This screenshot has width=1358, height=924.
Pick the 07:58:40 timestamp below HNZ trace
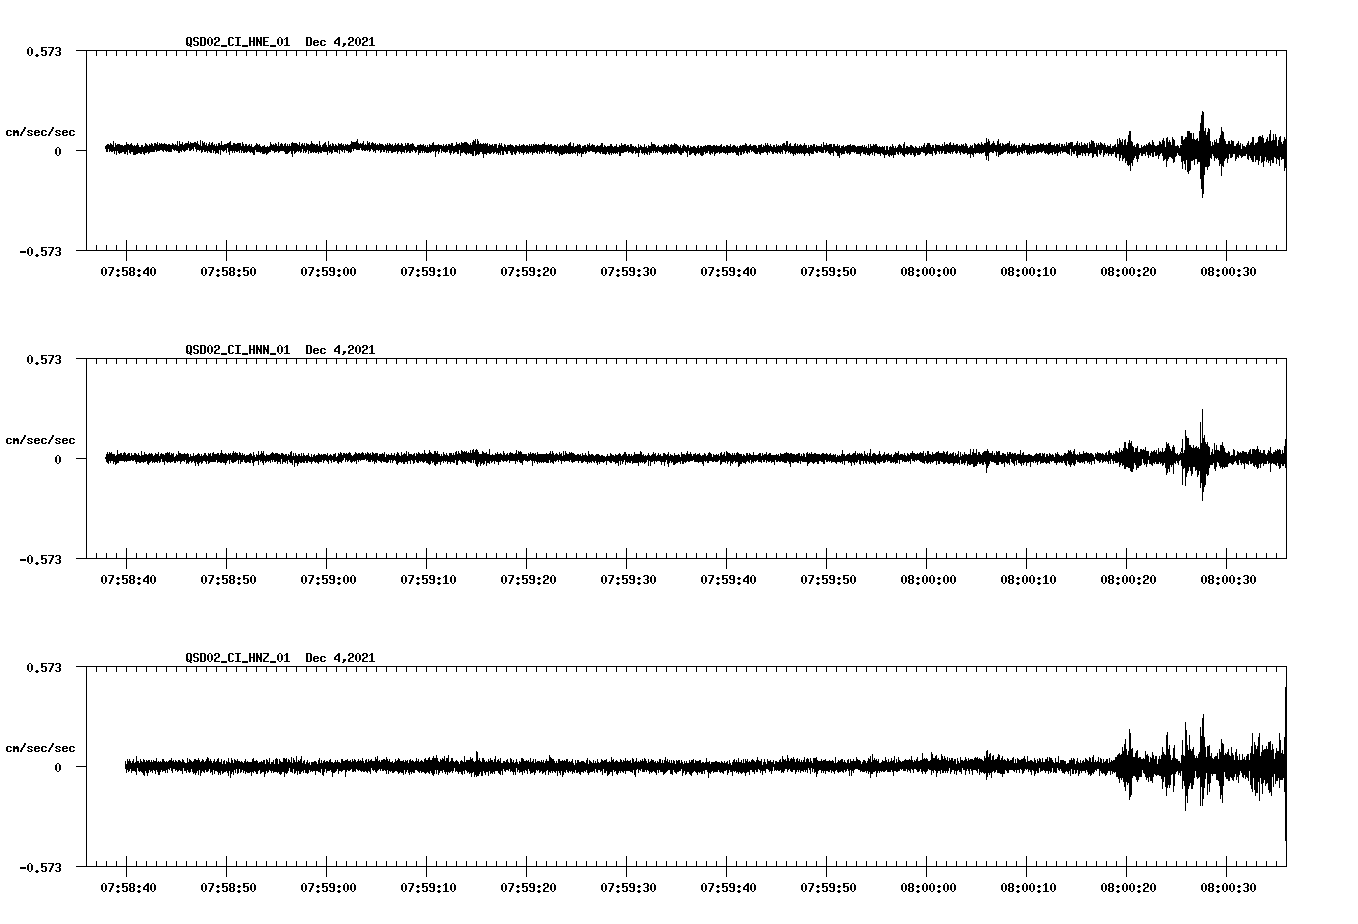pos(128,888)
